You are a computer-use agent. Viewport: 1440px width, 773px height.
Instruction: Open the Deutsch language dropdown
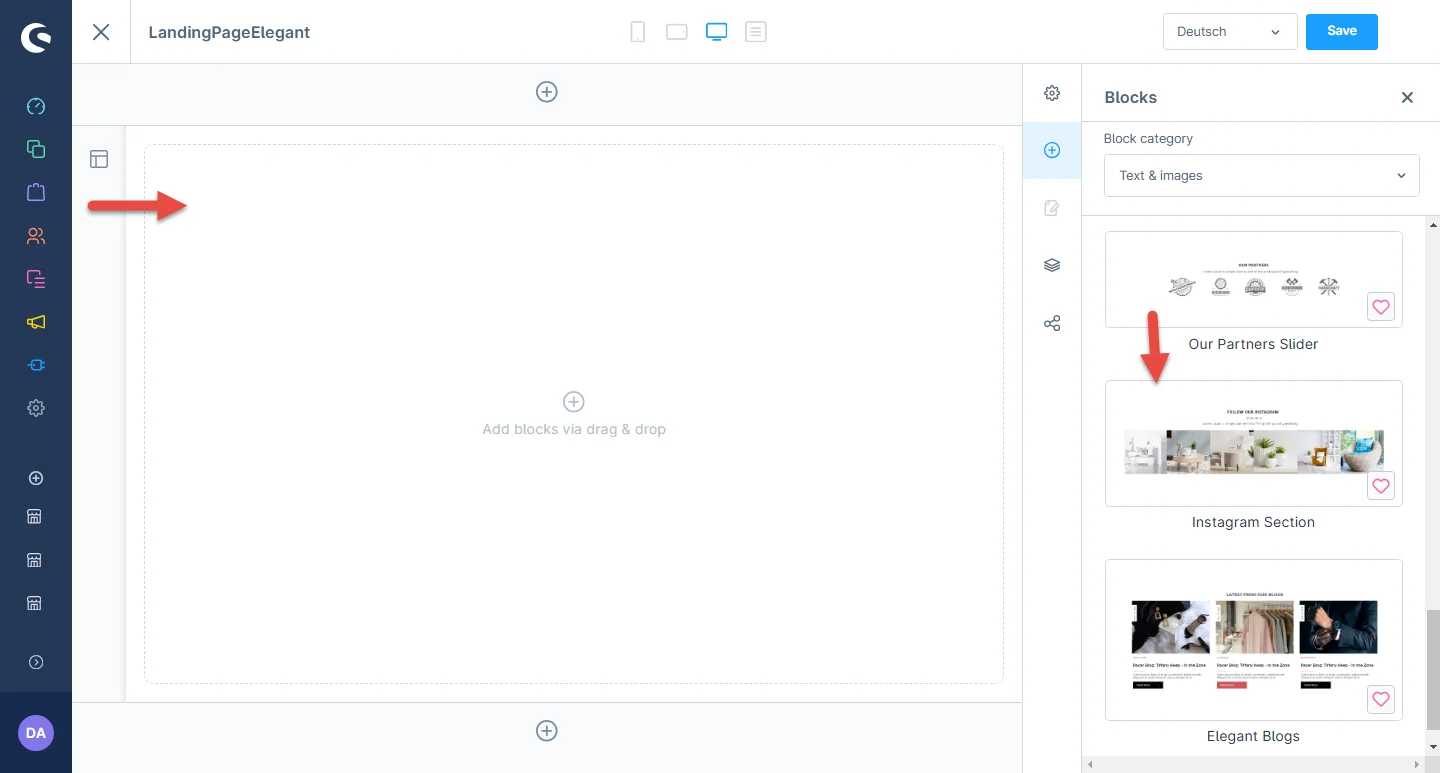click(1230, 32)
